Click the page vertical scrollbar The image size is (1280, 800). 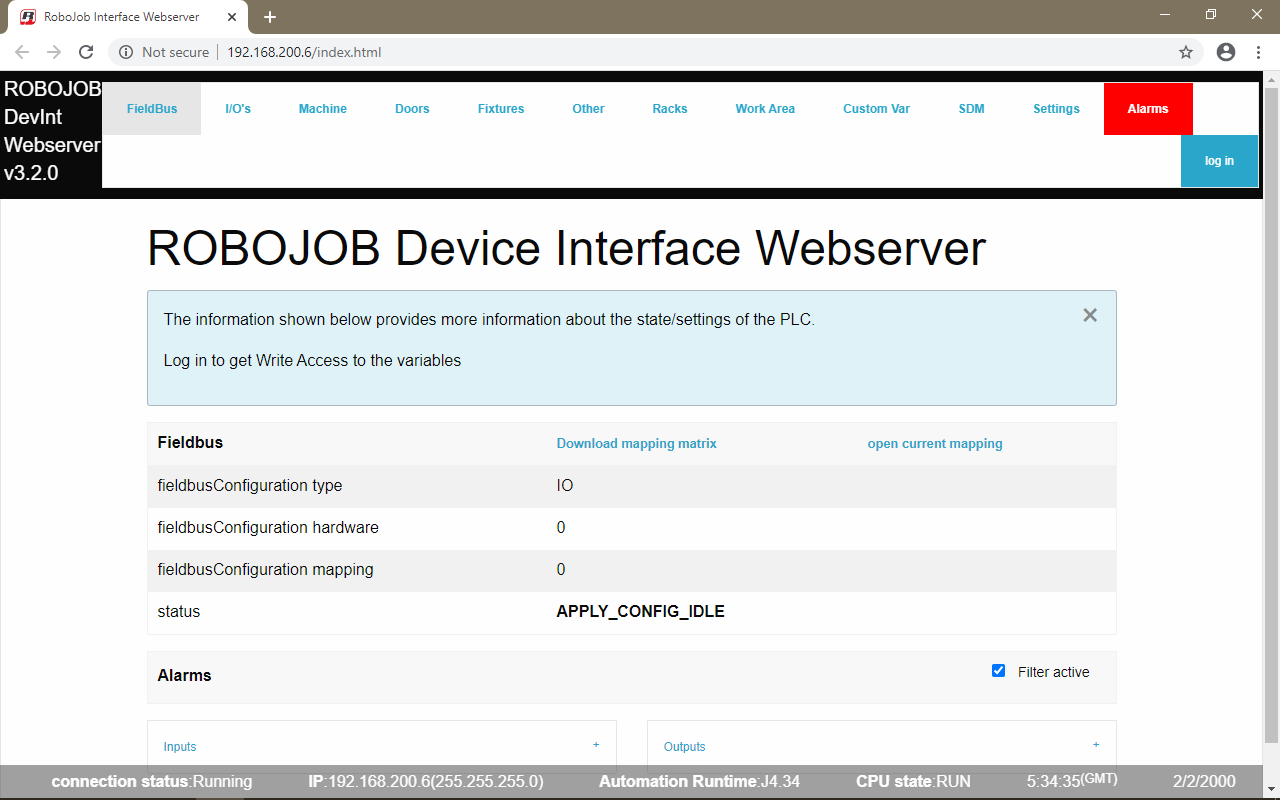(x=1272, y=415)
